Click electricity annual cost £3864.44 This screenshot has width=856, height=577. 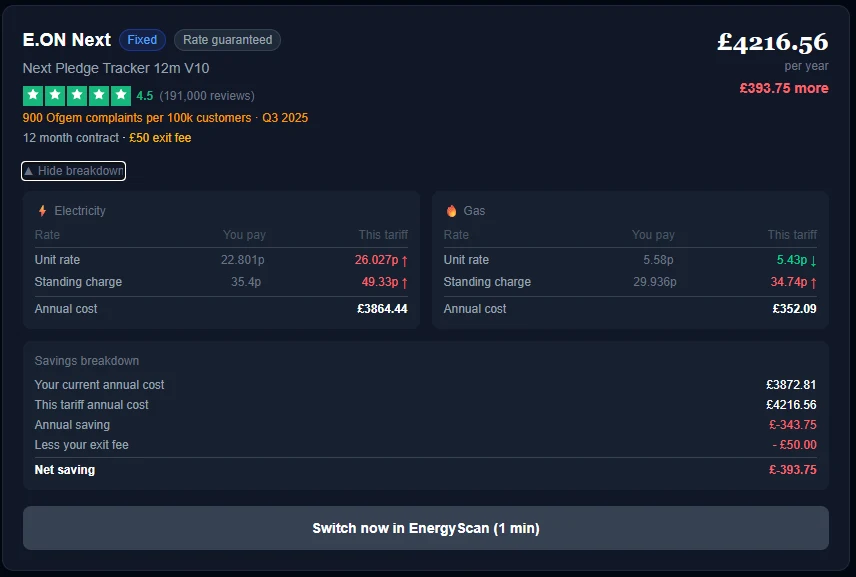pyautogui.click(x=382, y=309)
